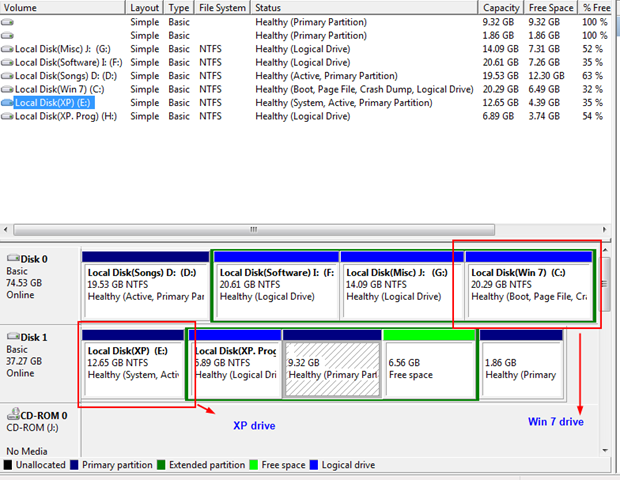
Task: Sort by the Layout column header
Action: (144, 8)
